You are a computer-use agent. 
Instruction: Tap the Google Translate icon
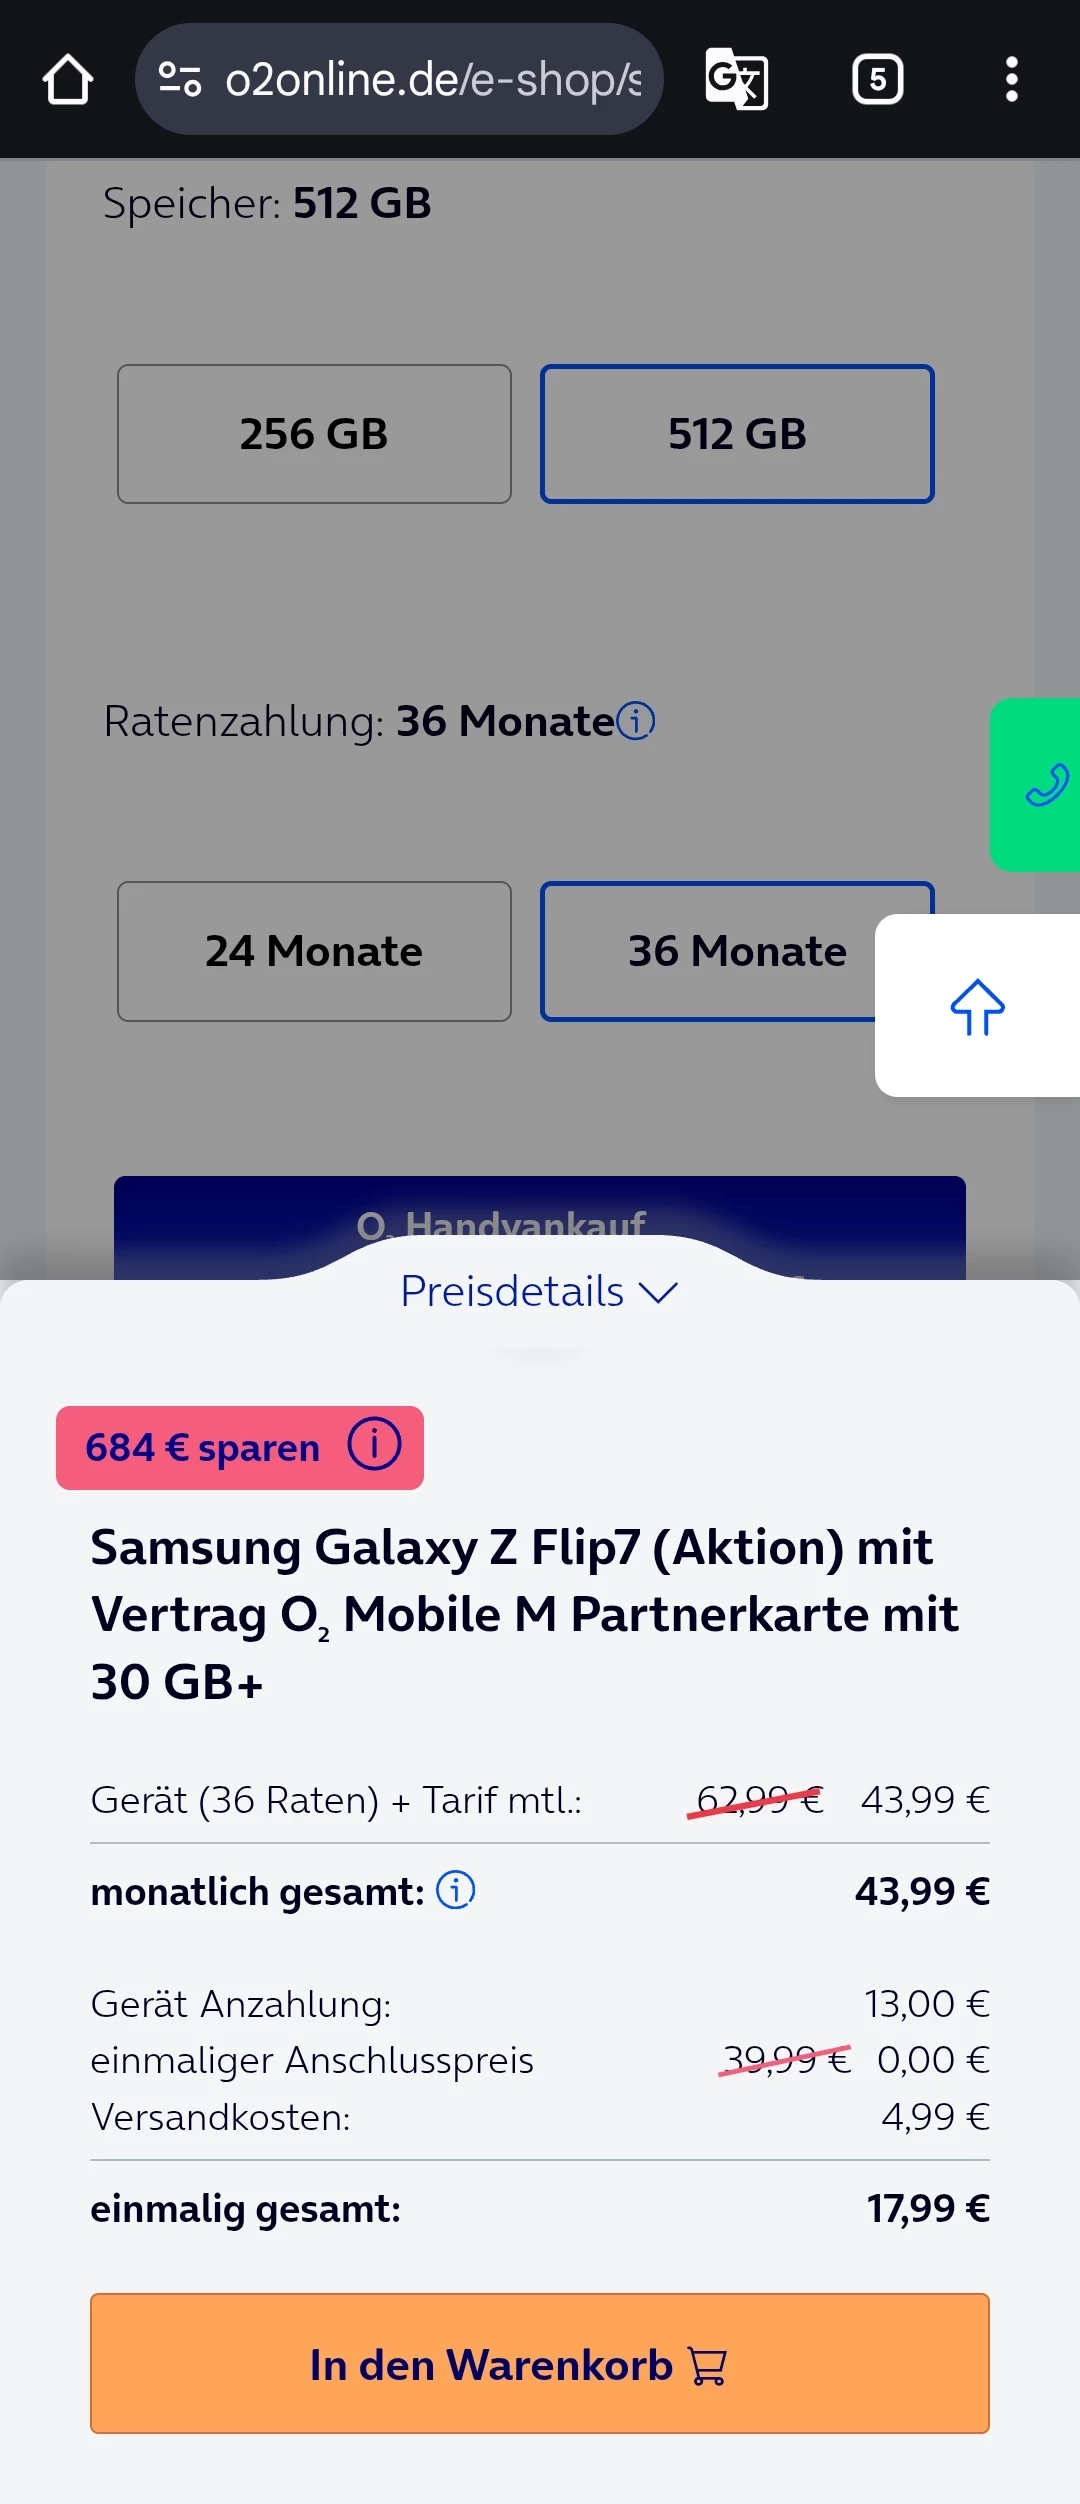click(x=736, y=79)
